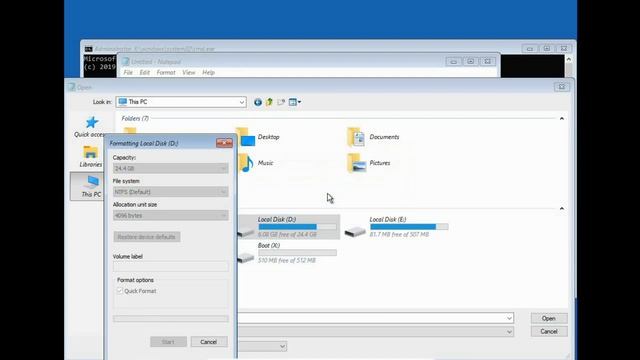Toggle the Quick Format checkbox
The width and height of the screenshot is (640, 360).
(x=120, y=291)
